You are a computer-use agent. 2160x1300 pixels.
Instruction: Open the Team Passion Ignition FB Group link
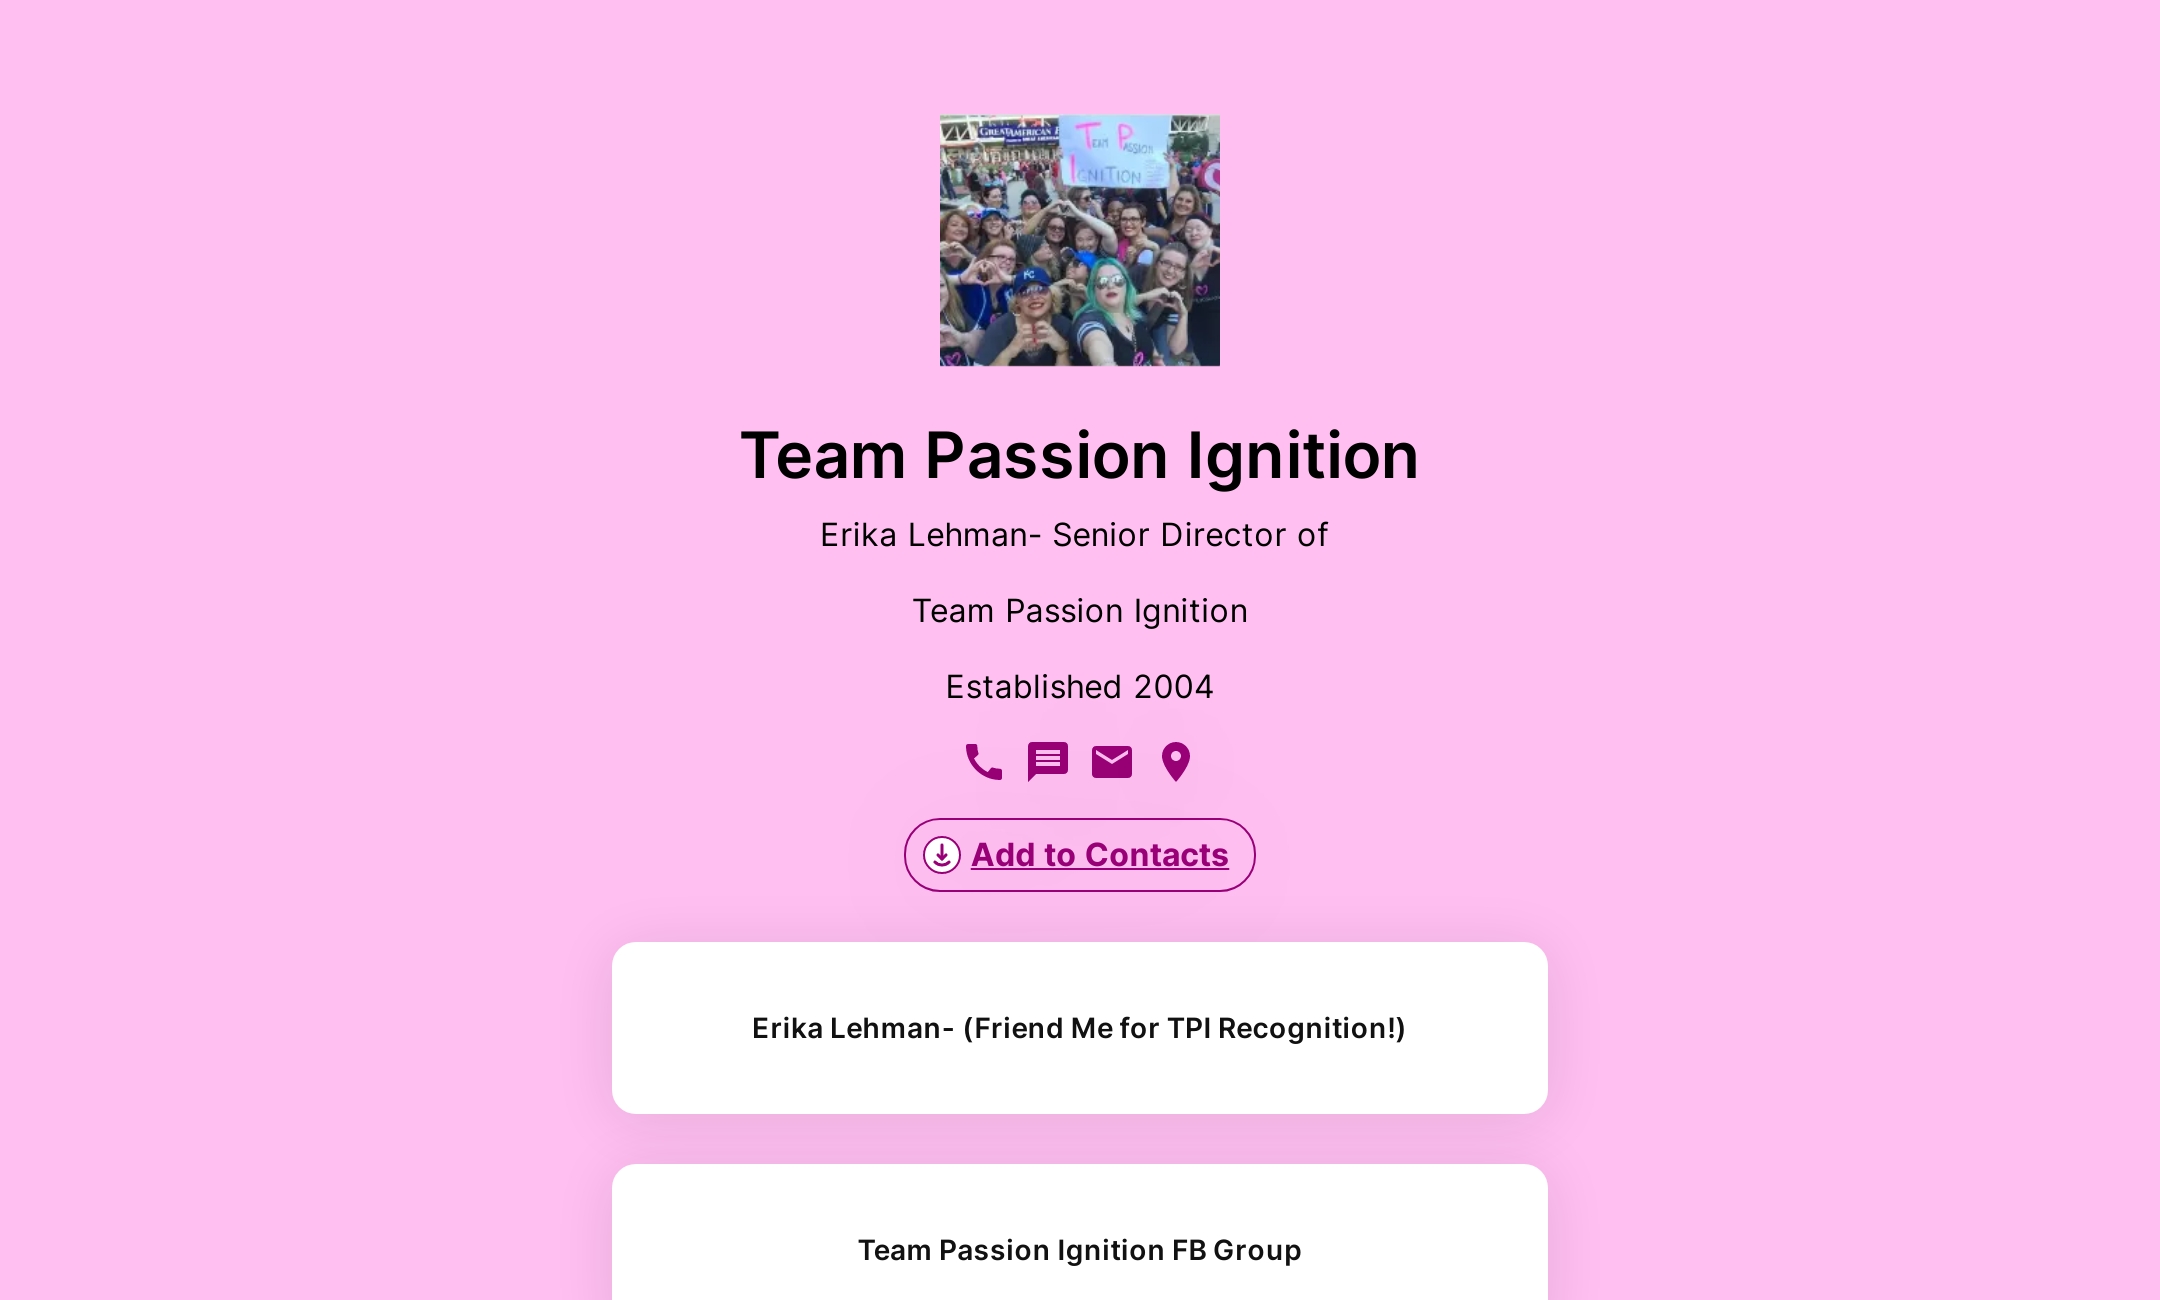(x=1079, y=1249)
